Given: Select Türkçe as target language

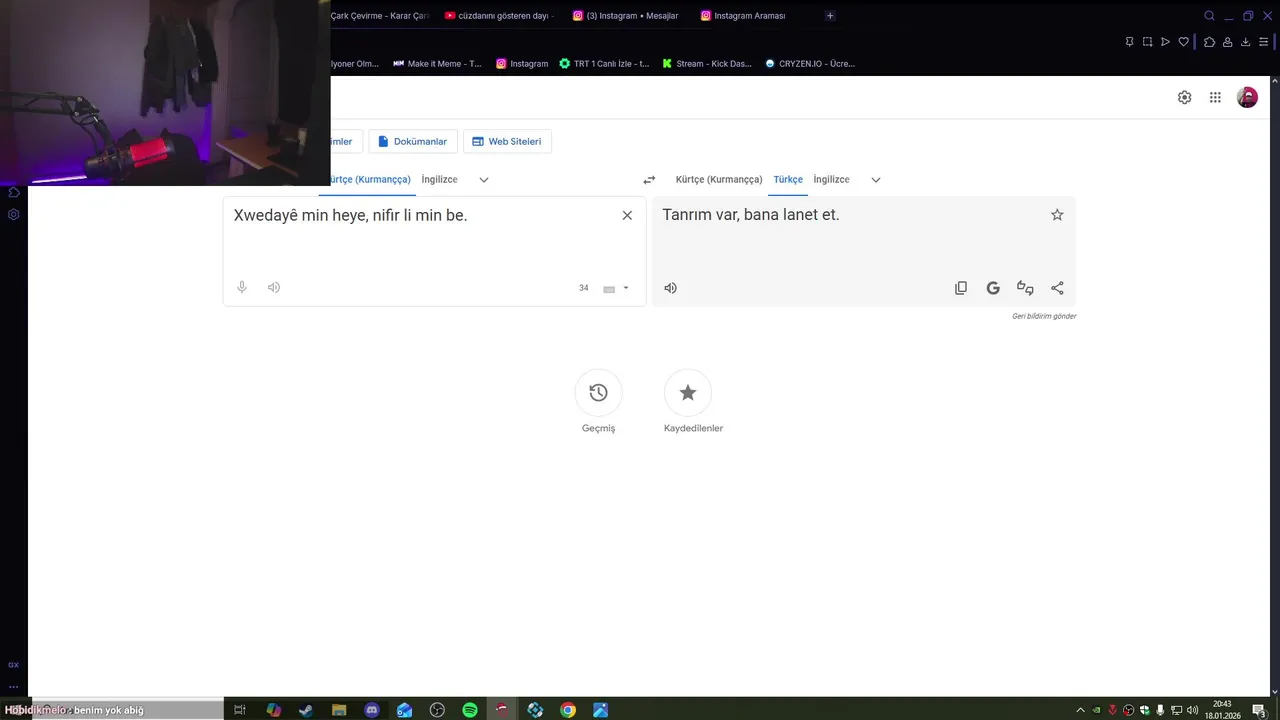Looking at the screenshot, I should (788, 180).
